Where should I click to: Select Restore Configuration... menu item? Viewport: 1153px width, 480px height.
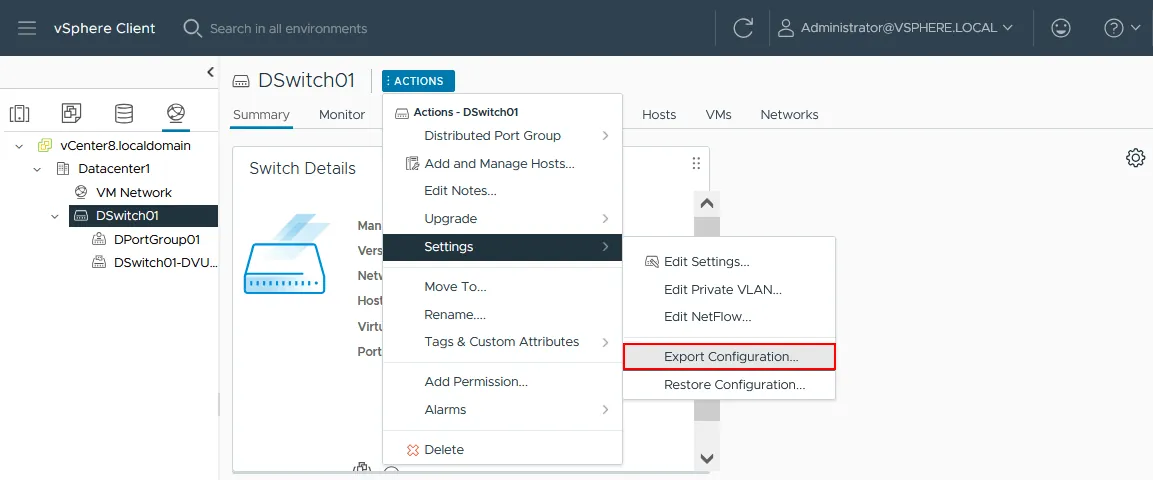[x=729, y=384]
